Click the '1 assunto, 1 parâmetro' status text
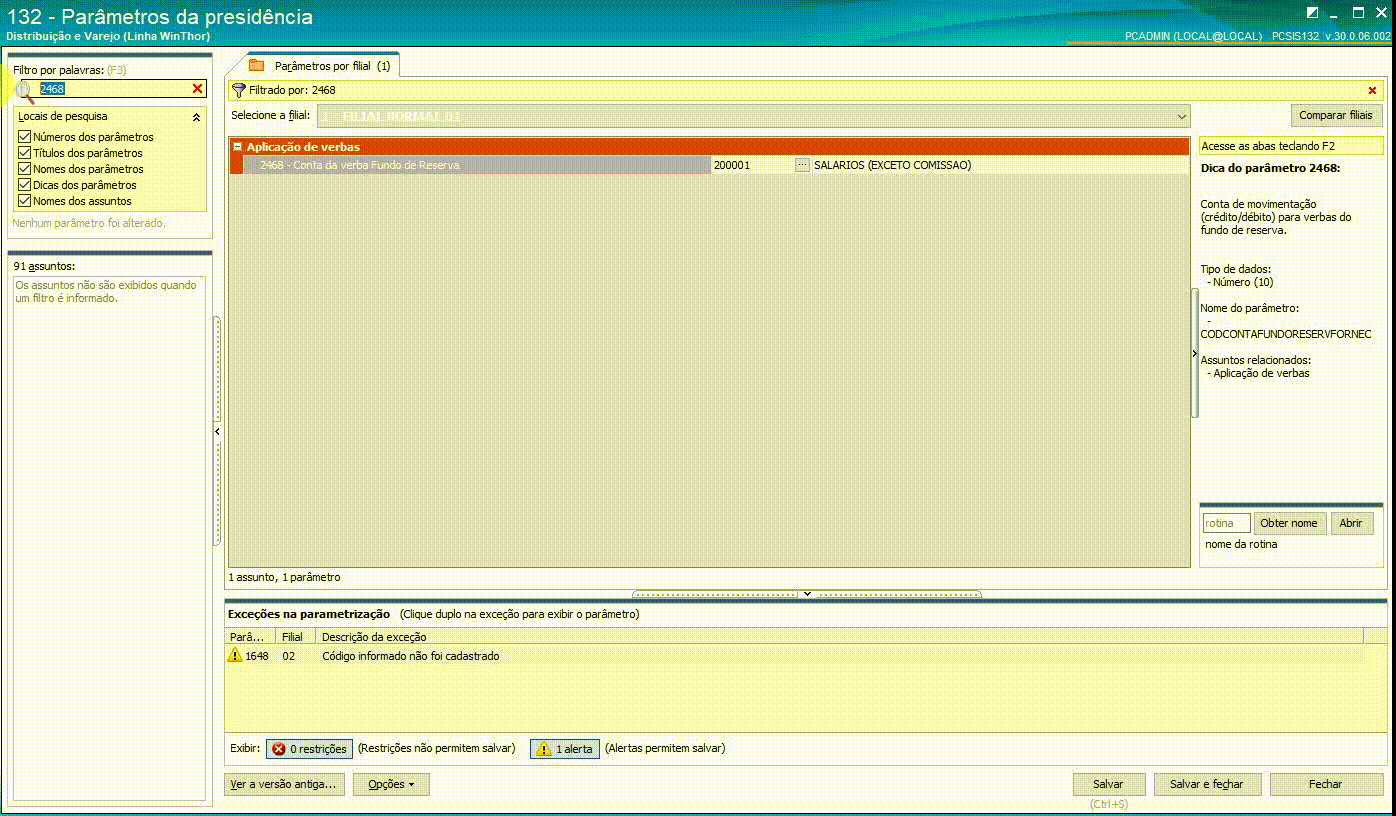 (x=284, y=577)
